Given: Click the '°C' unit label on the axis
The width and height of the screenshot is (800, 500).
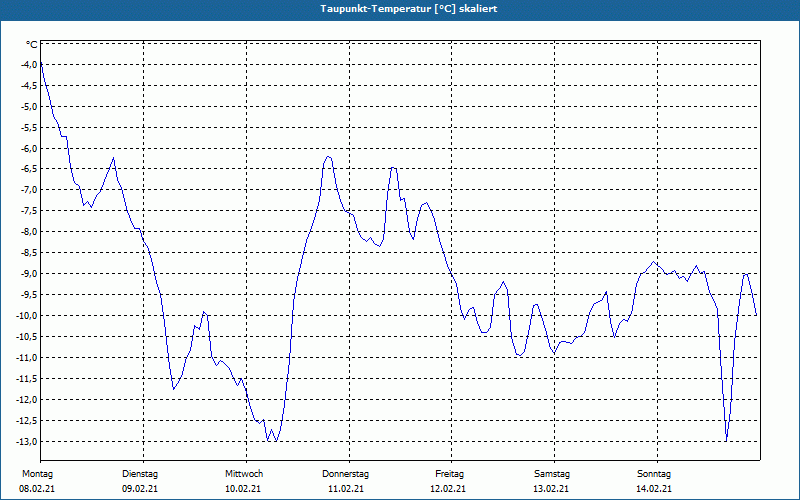Looking at the screenshot, I should (x=32, y=44).
